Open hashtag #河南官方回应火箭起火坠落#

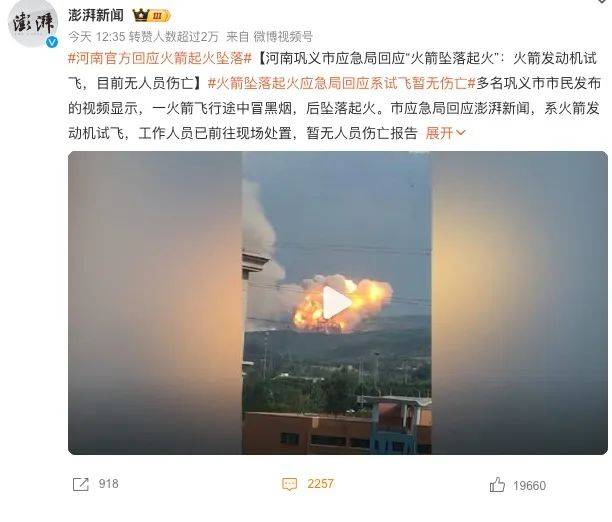tap(160, 58)
